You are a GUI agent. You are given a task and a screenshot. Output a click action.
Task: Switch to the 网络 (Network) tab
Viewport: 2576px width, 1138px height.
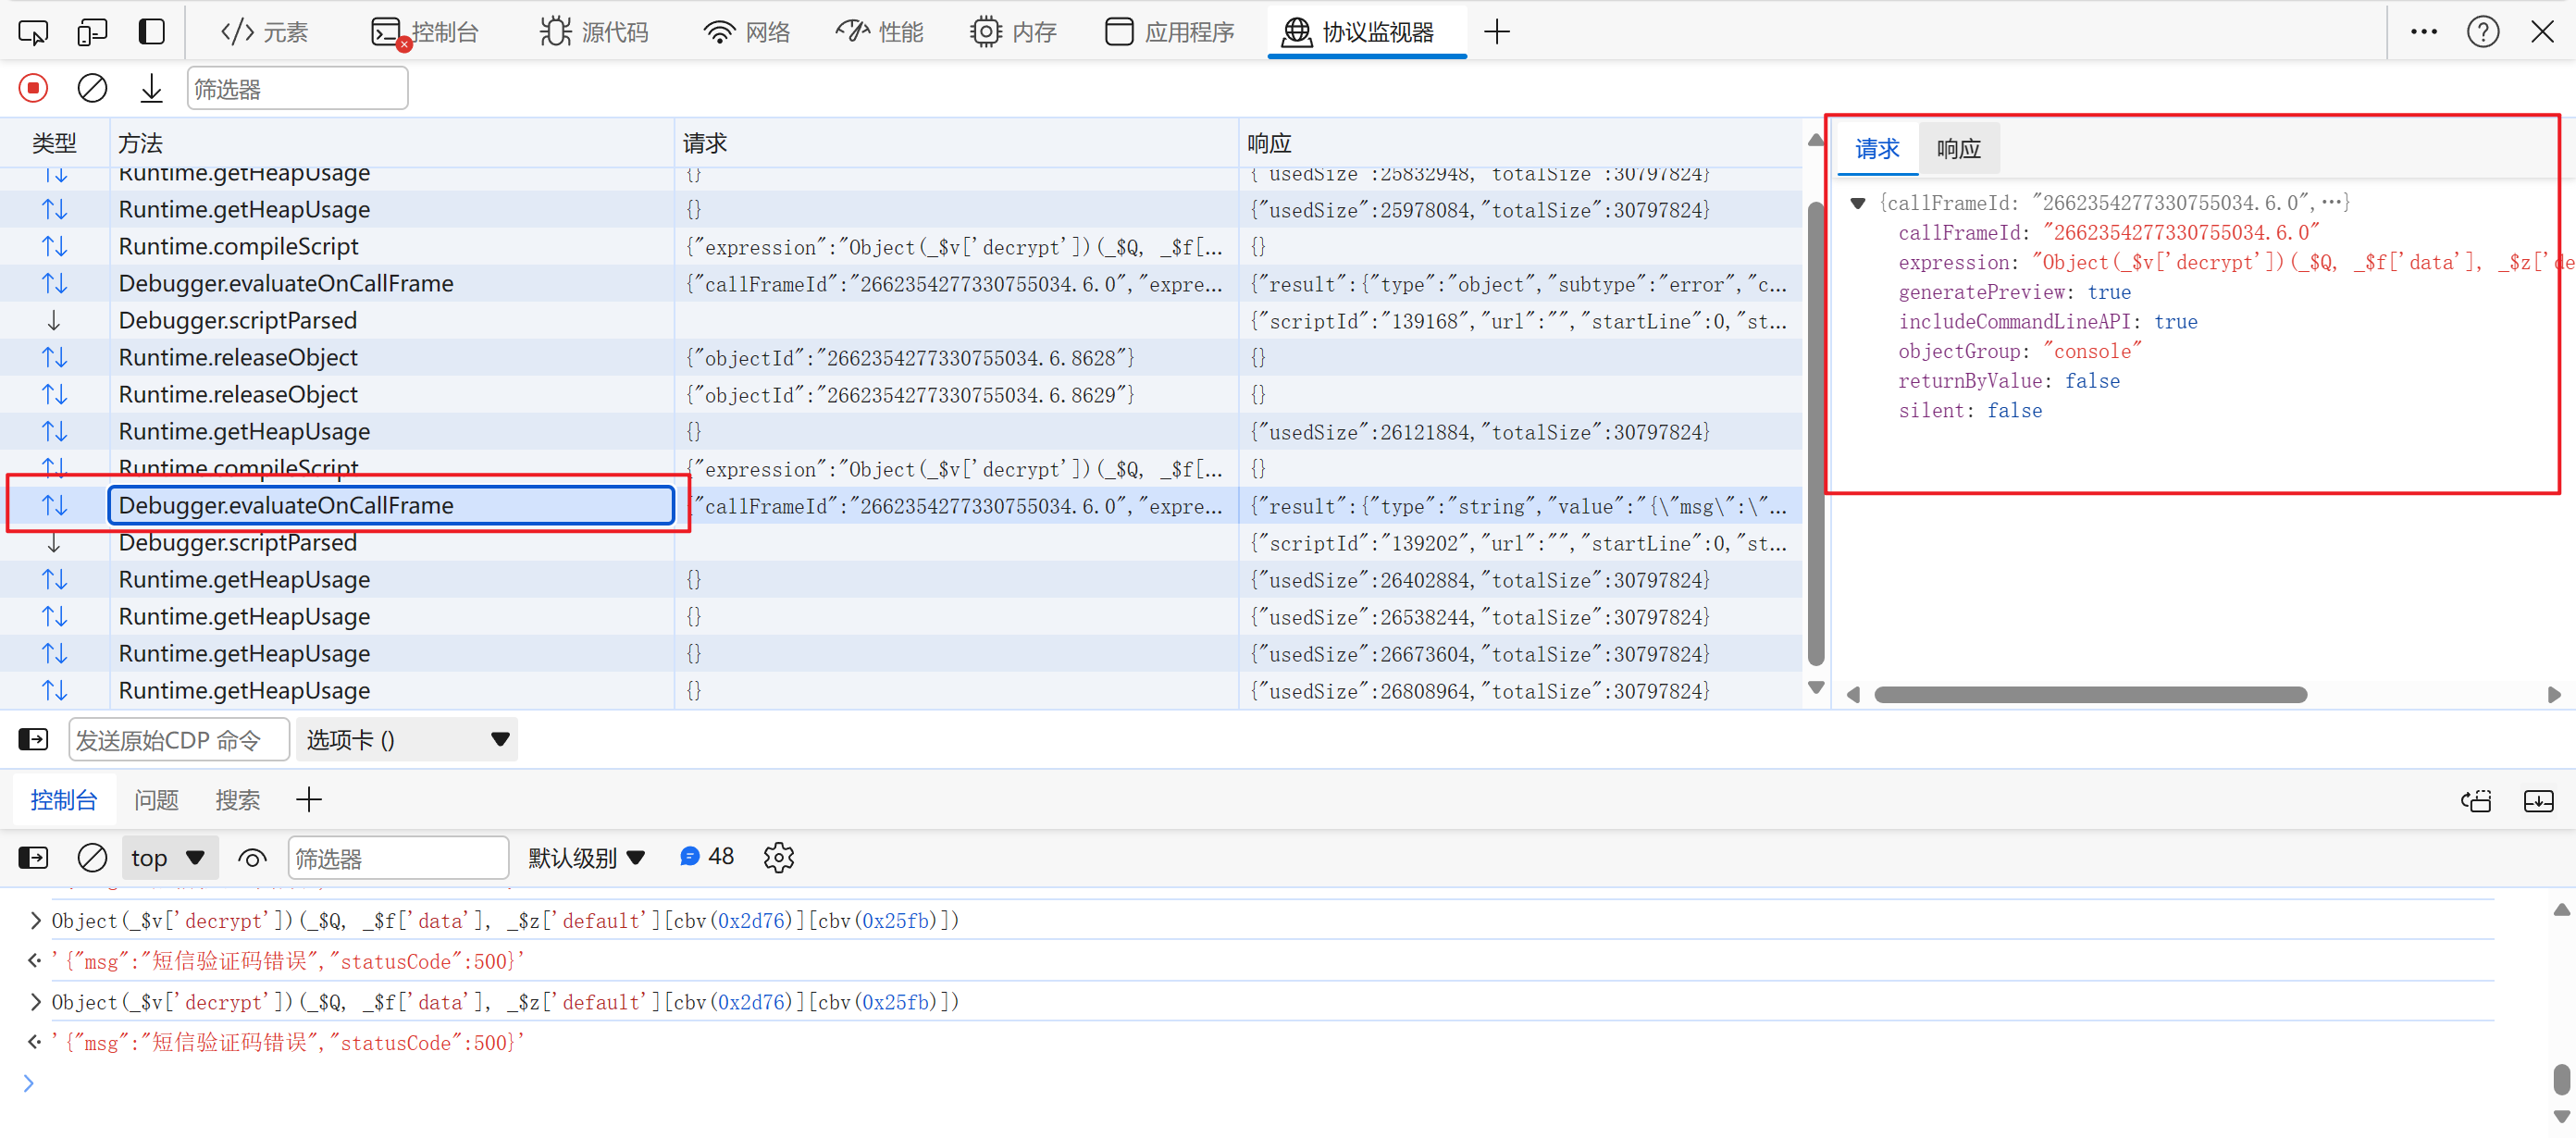coord(747,32)
